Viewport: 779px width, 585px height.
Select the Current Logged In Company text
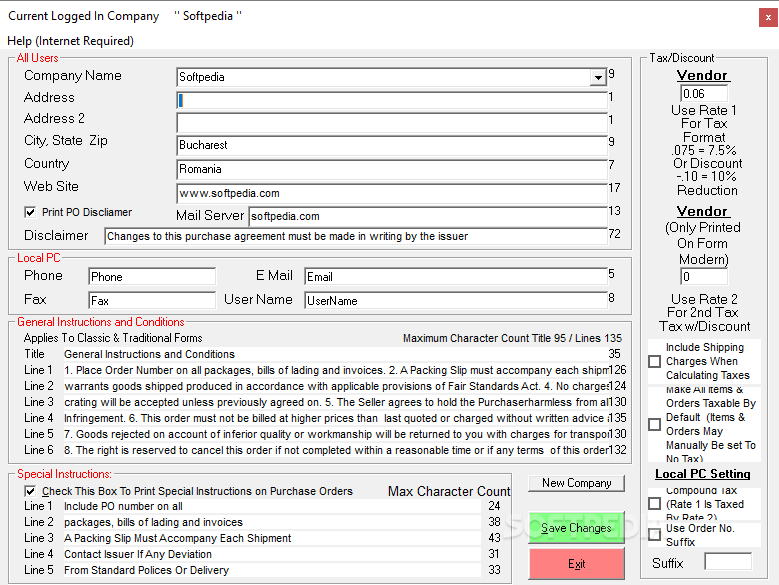click(83, 16)
